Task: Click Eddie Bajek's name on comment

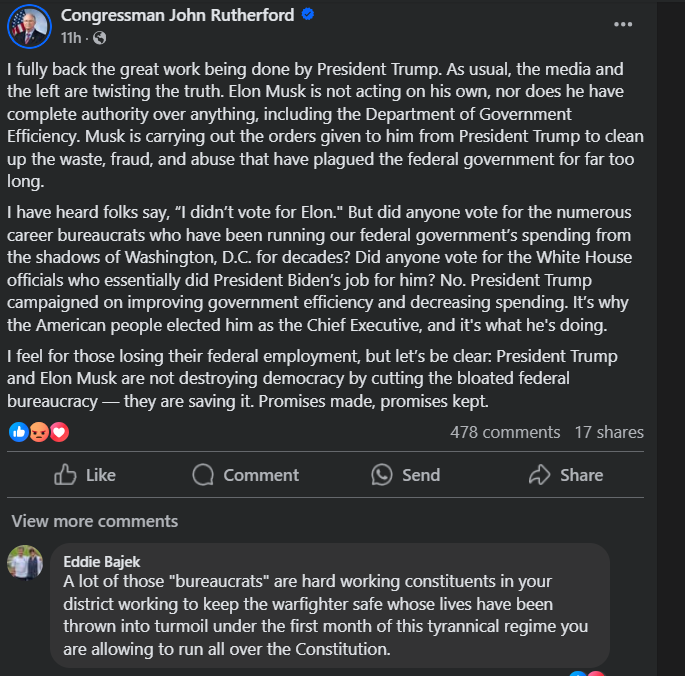Action: [x=99, y=561]
